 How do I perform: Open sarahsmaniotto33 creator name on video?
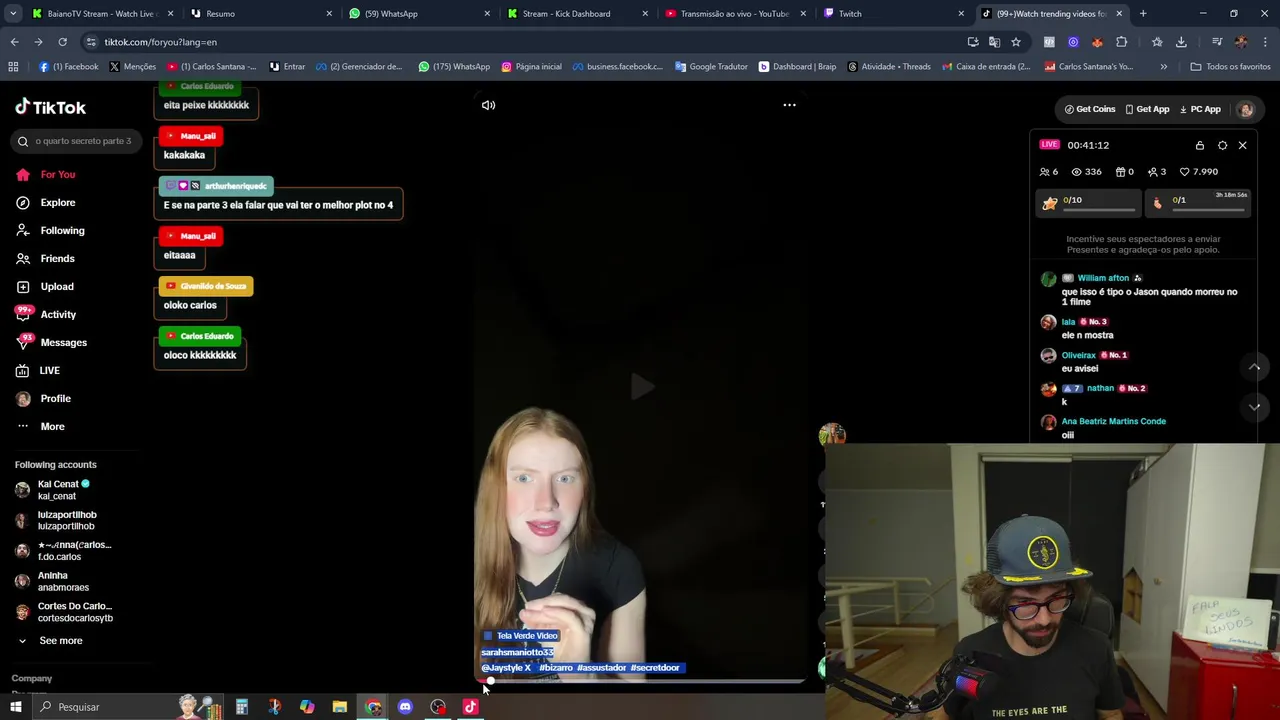(517, 652)
